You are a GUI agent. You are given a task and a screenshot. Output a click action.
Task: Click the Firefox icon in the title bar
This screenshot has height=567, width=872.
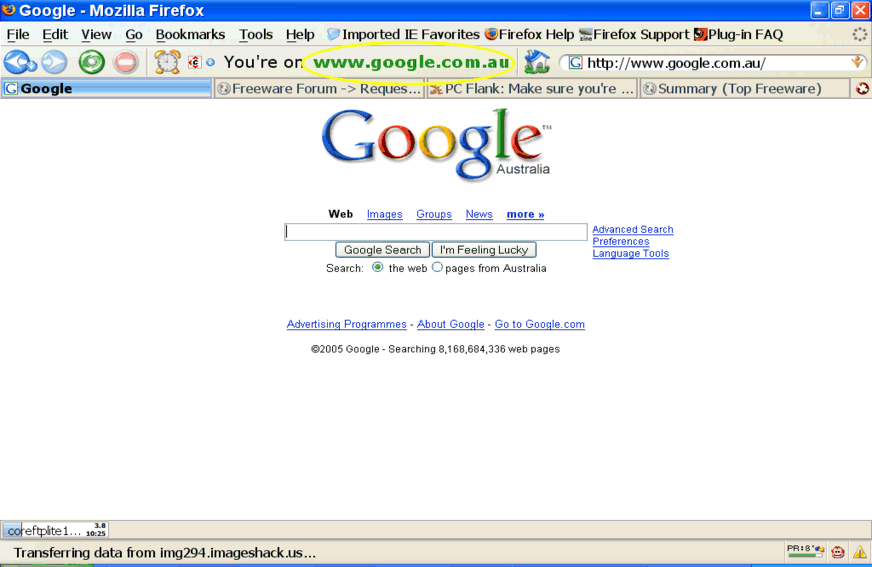coord(8,9)
